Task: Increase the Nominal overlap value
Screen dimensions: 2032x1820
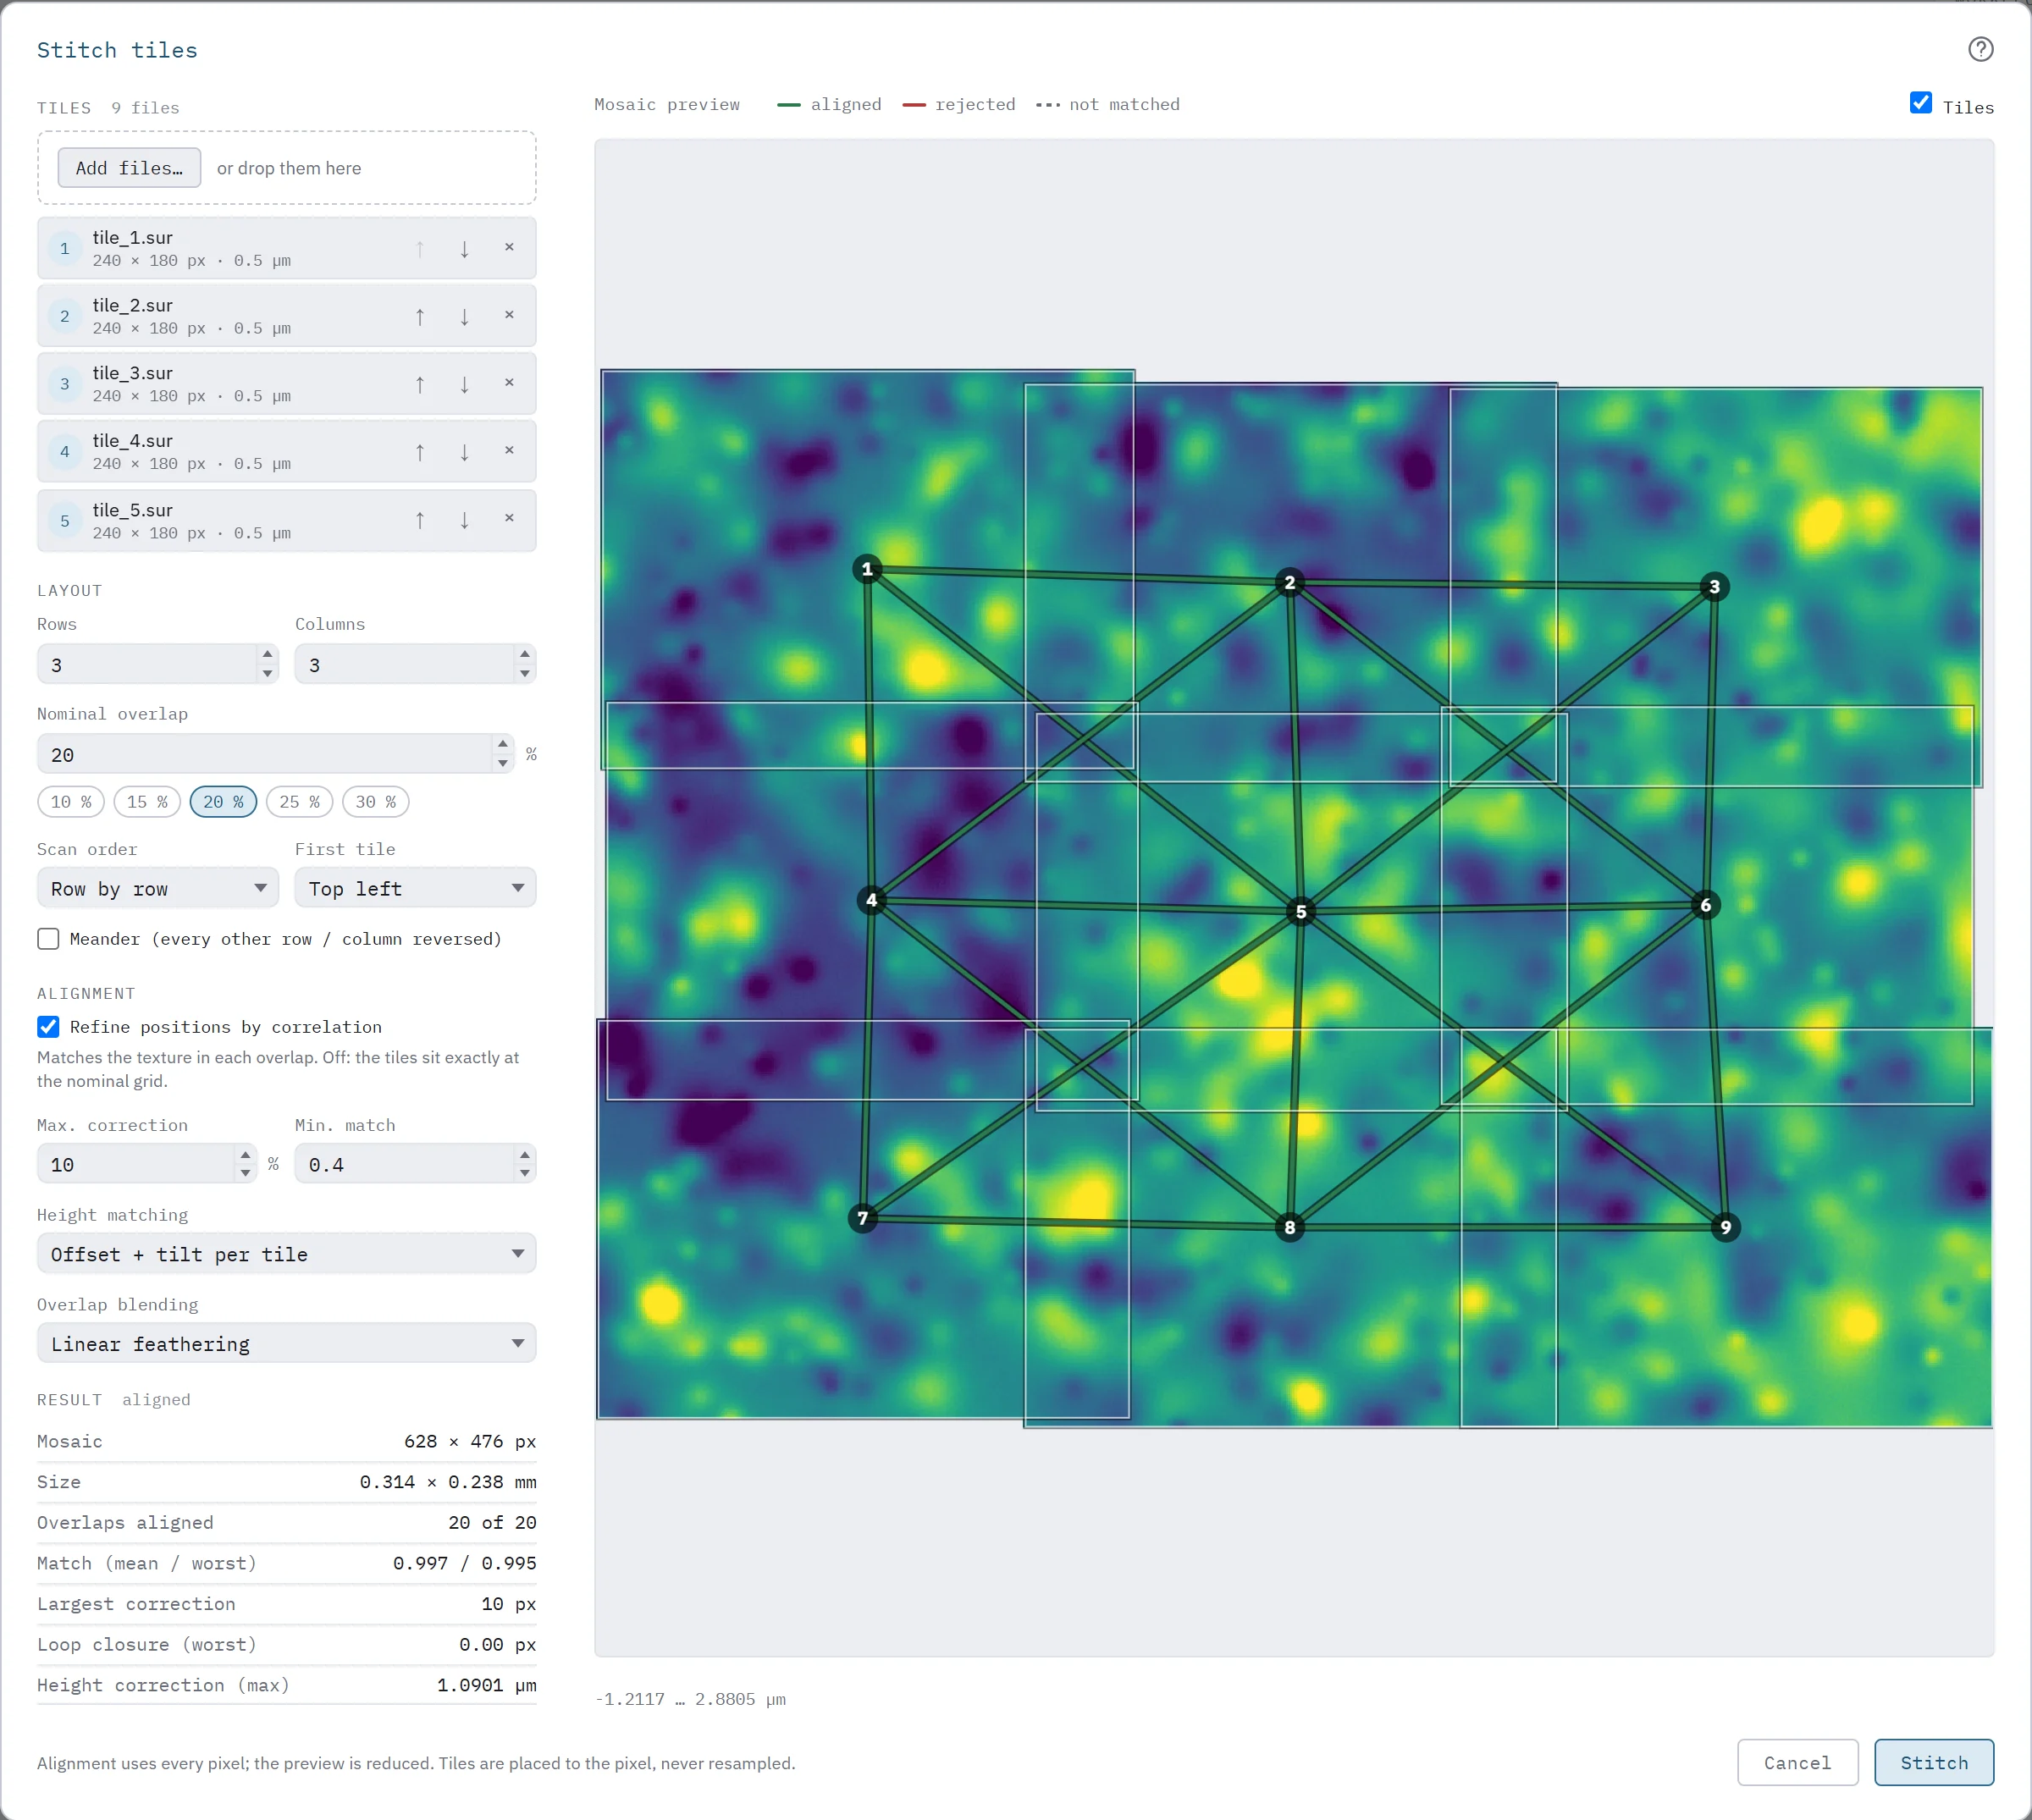Action: pyautogui.click(x=503, y=744)
